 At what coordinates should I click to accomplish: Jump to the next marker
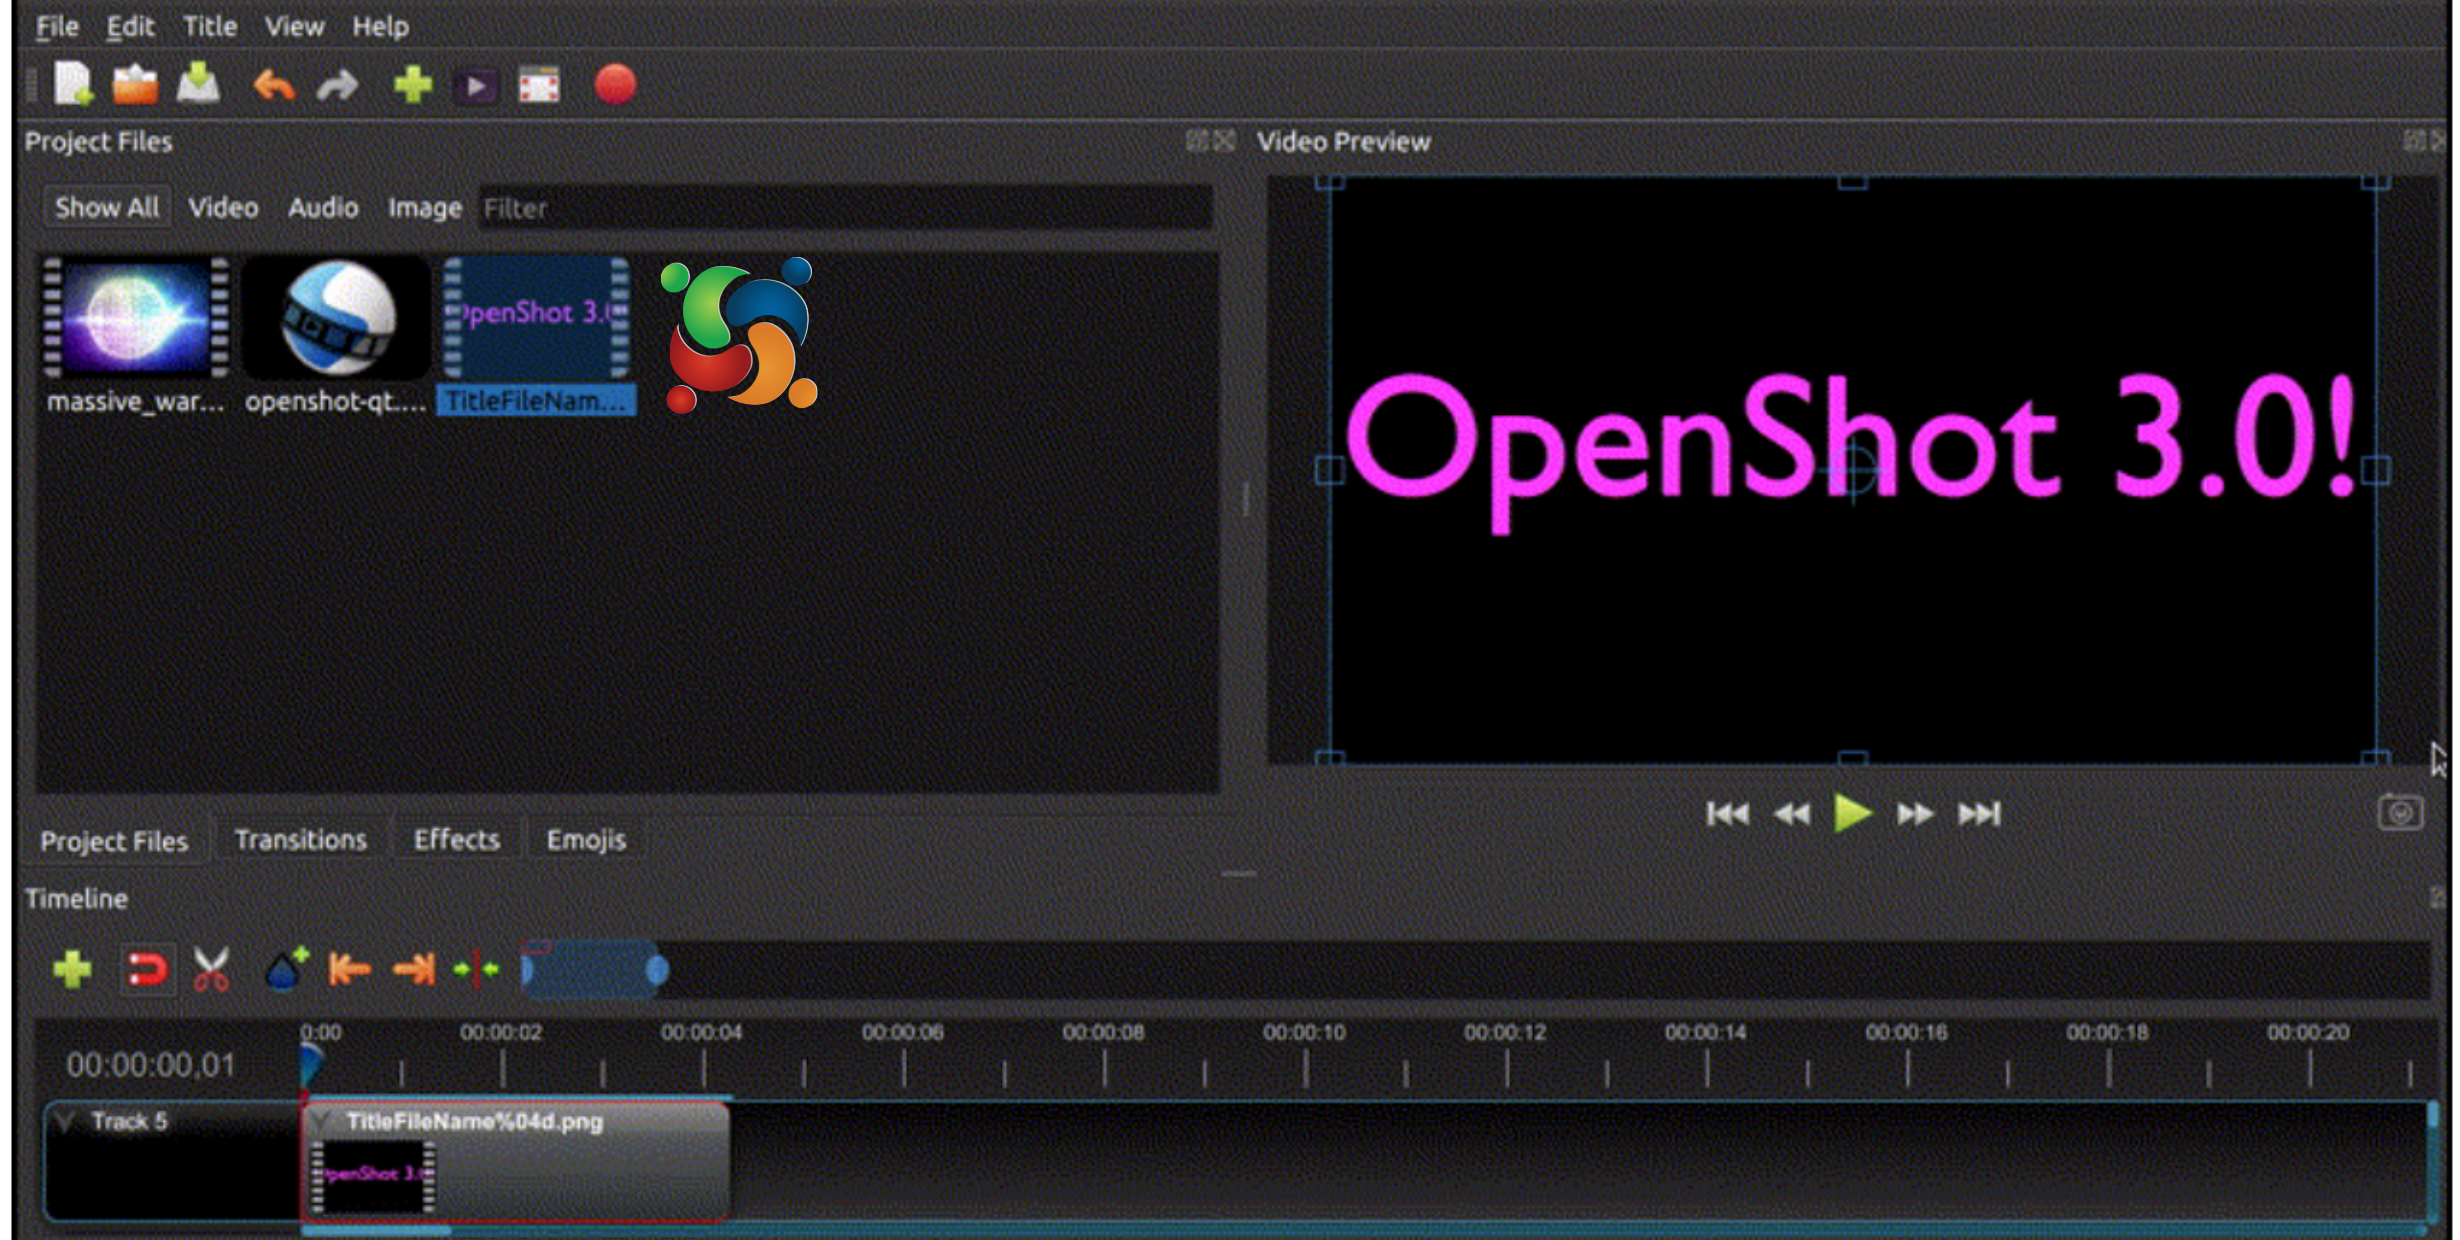[413, 969]
